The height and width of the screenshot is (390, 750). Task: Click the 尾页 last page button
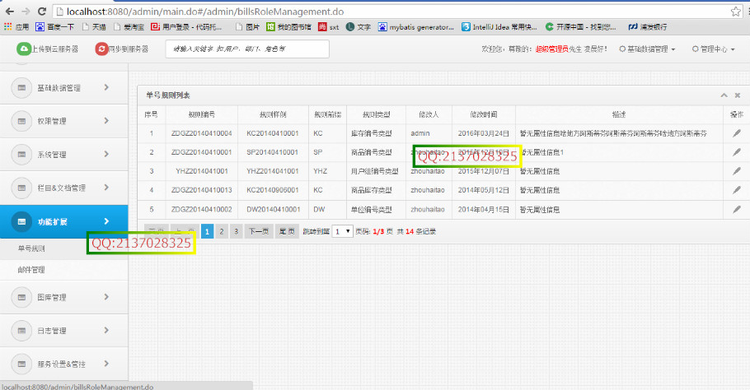coord(287,232)
